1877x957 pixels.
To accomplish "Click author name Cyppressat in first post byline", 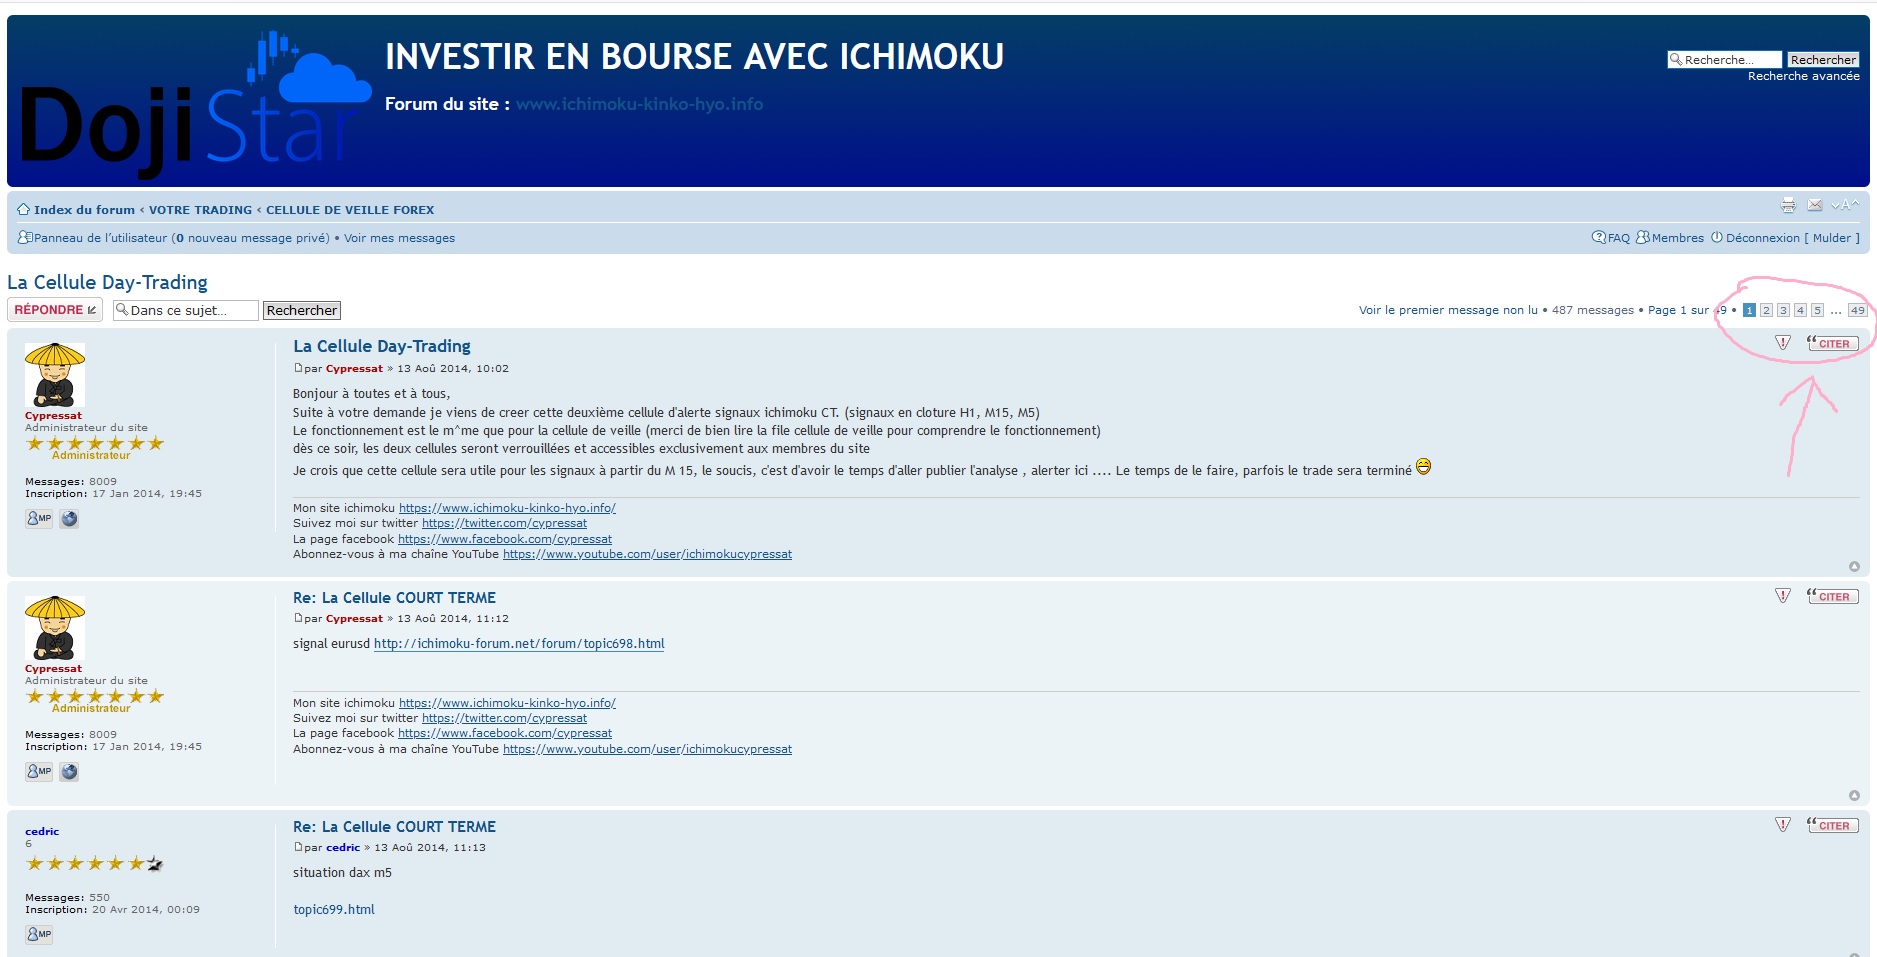I will [354, 369].
